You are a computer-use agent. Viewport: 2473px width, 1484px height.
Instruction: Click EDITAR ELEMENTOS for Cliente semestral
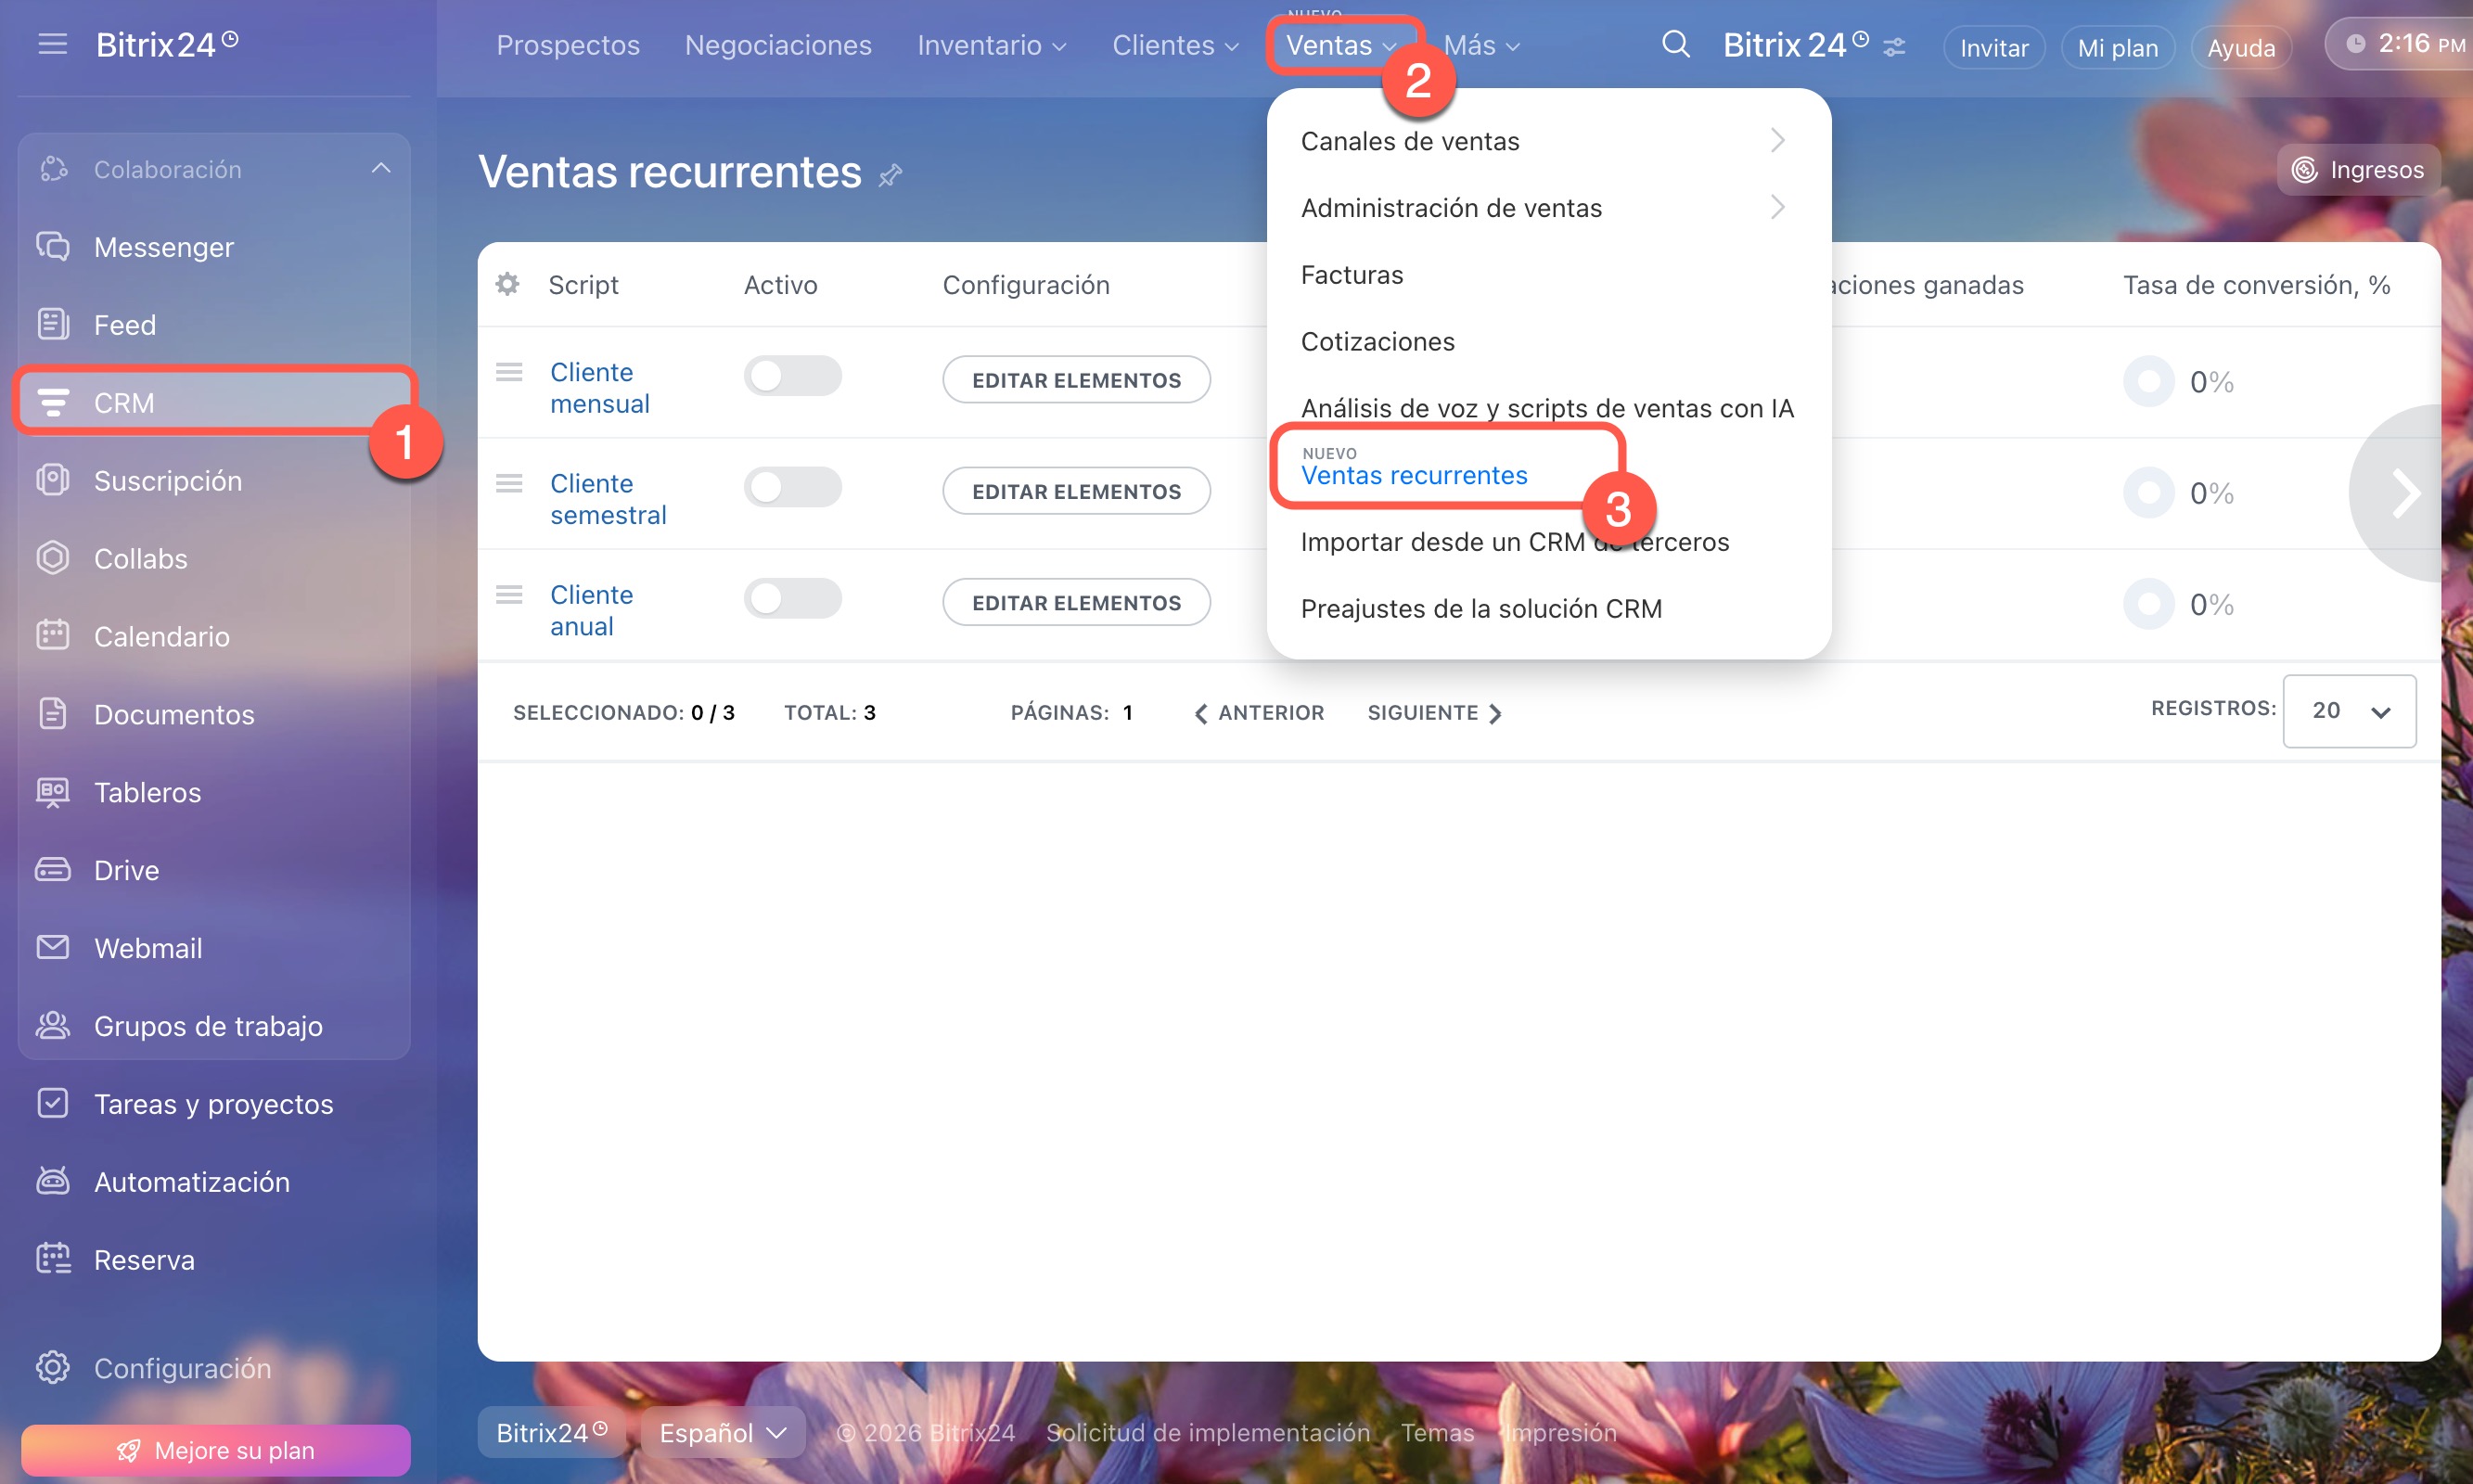(1076, 491)
